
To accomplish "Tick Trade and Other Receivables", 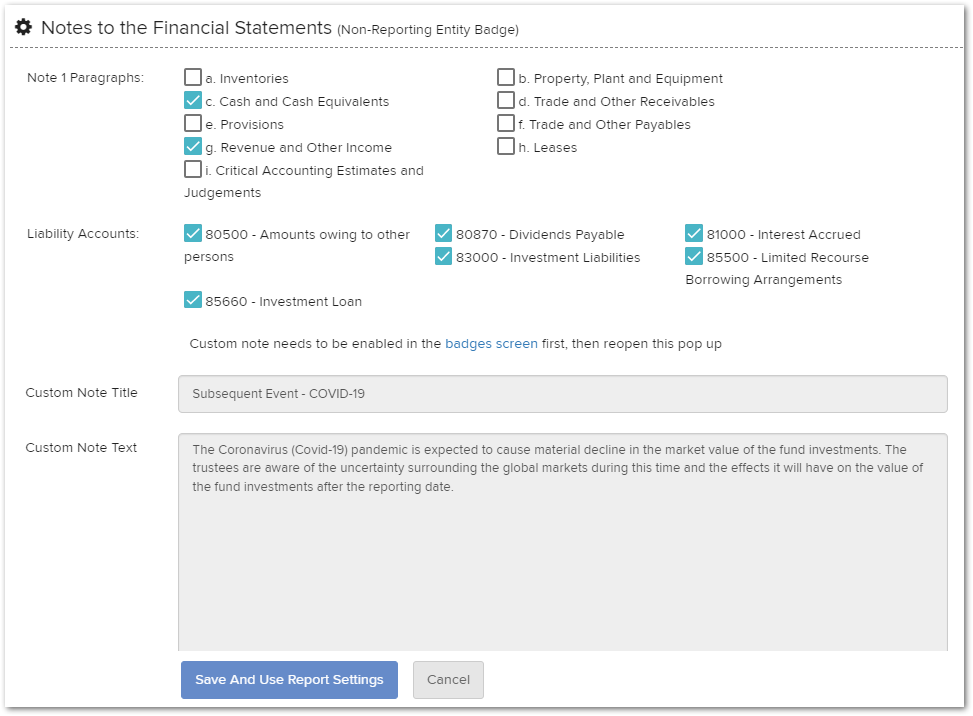I will pos(506,100).
